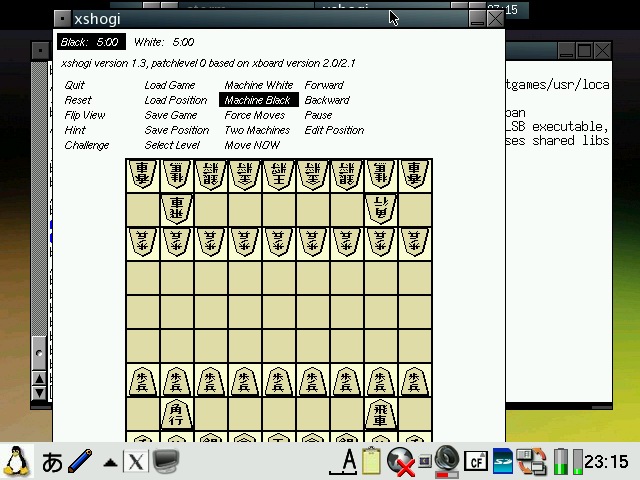The image size is (640, 480).
Task: Enable Force Moves mode
Action: pyautogui.click(x=254, y=115)
